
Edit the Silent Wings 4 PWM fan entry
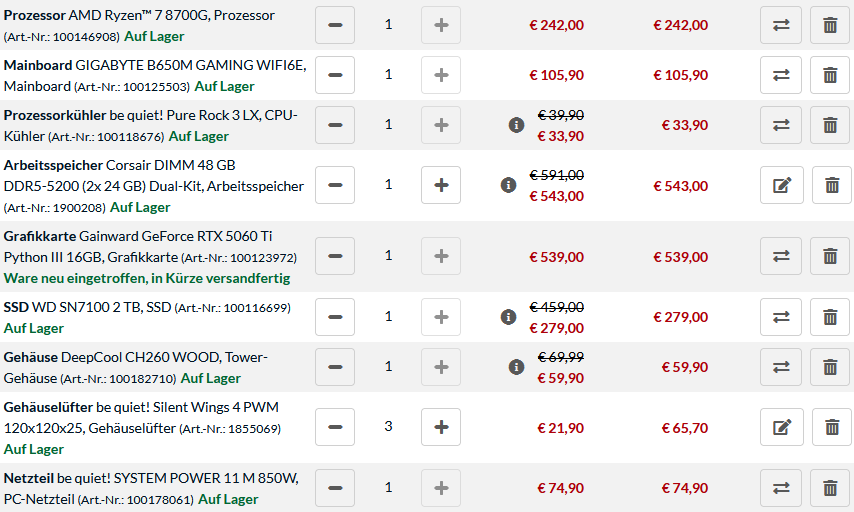(782, 427)
